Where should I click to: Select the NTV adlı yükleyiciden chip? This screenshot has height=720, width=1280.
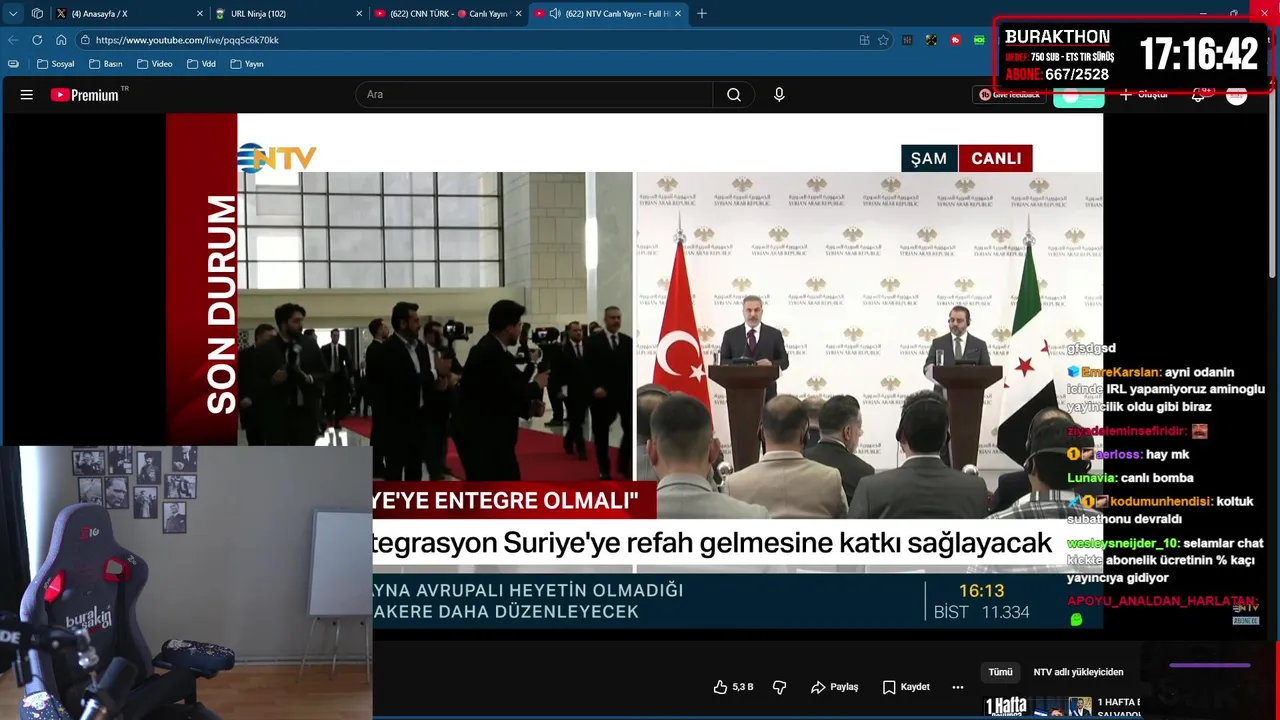click(x=1078, y=672)
